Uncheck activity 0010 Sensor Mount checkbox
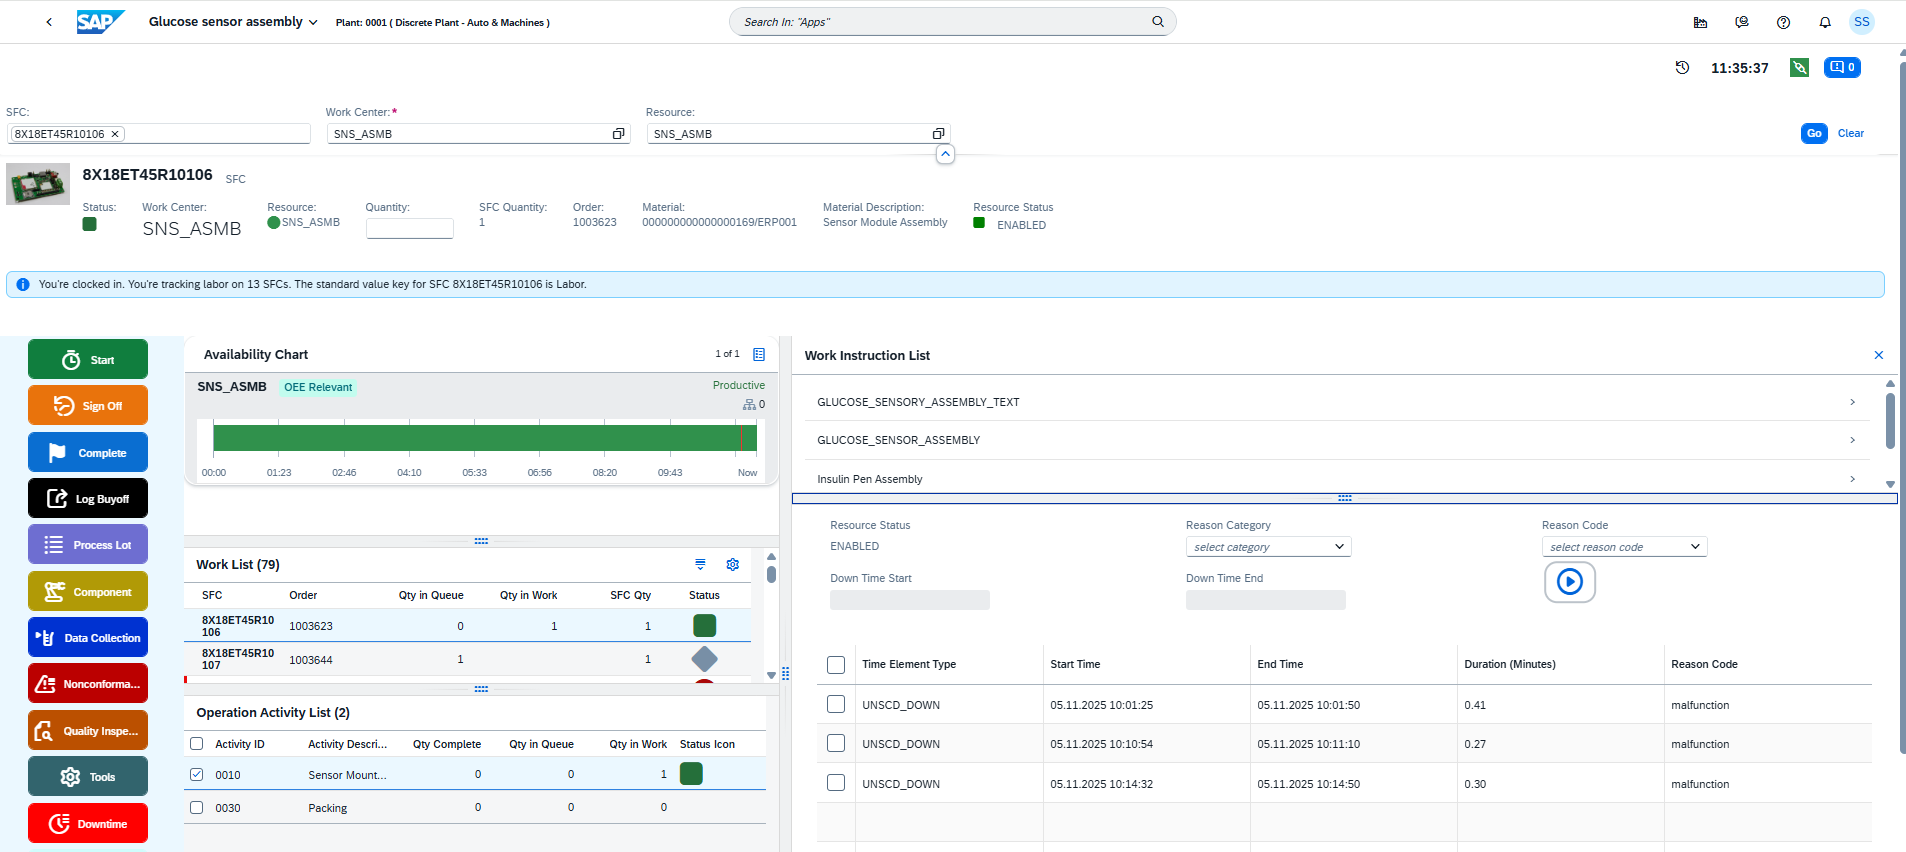 (x=197, y=775)
